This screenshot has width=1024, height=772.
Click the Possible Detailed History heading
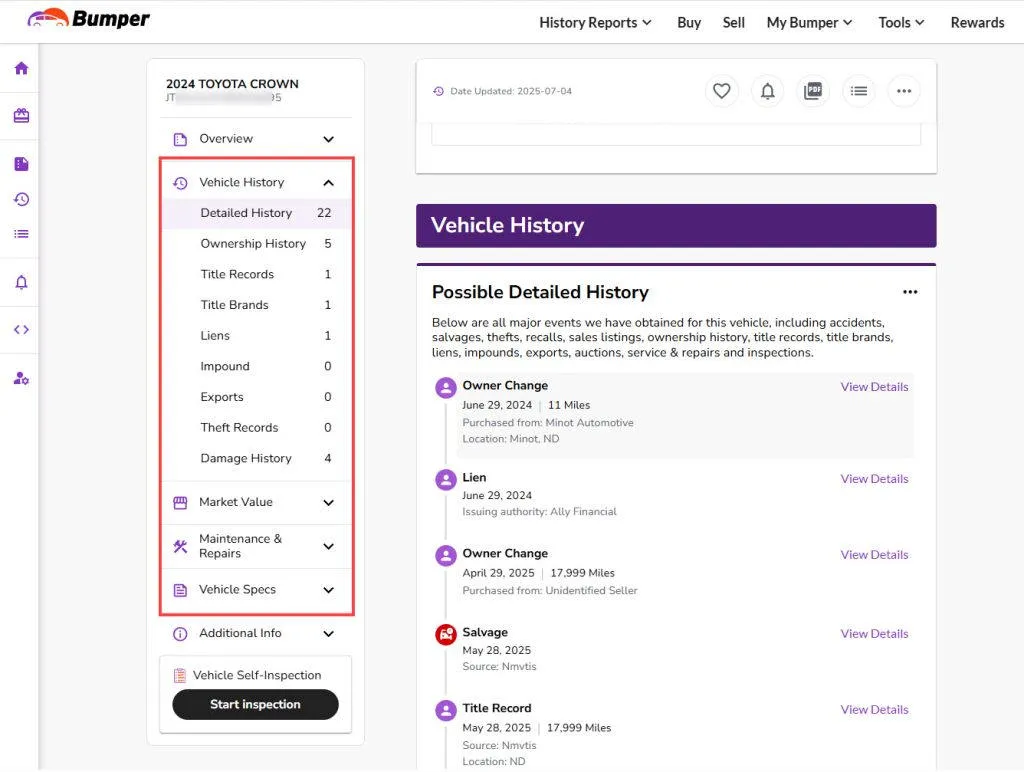(540, 292)
